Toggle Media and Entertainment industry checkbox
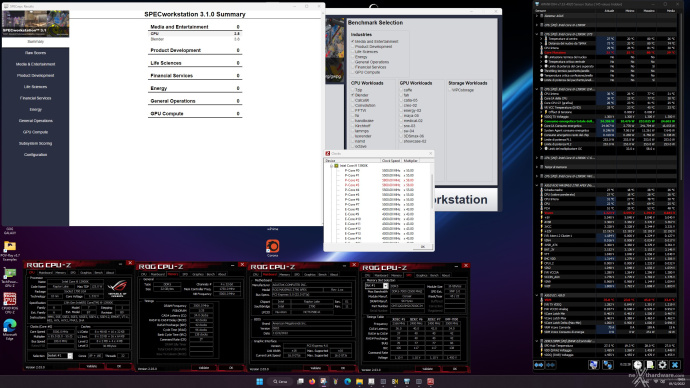The height and width of the screenshot is (388, 690). [352, 41]
